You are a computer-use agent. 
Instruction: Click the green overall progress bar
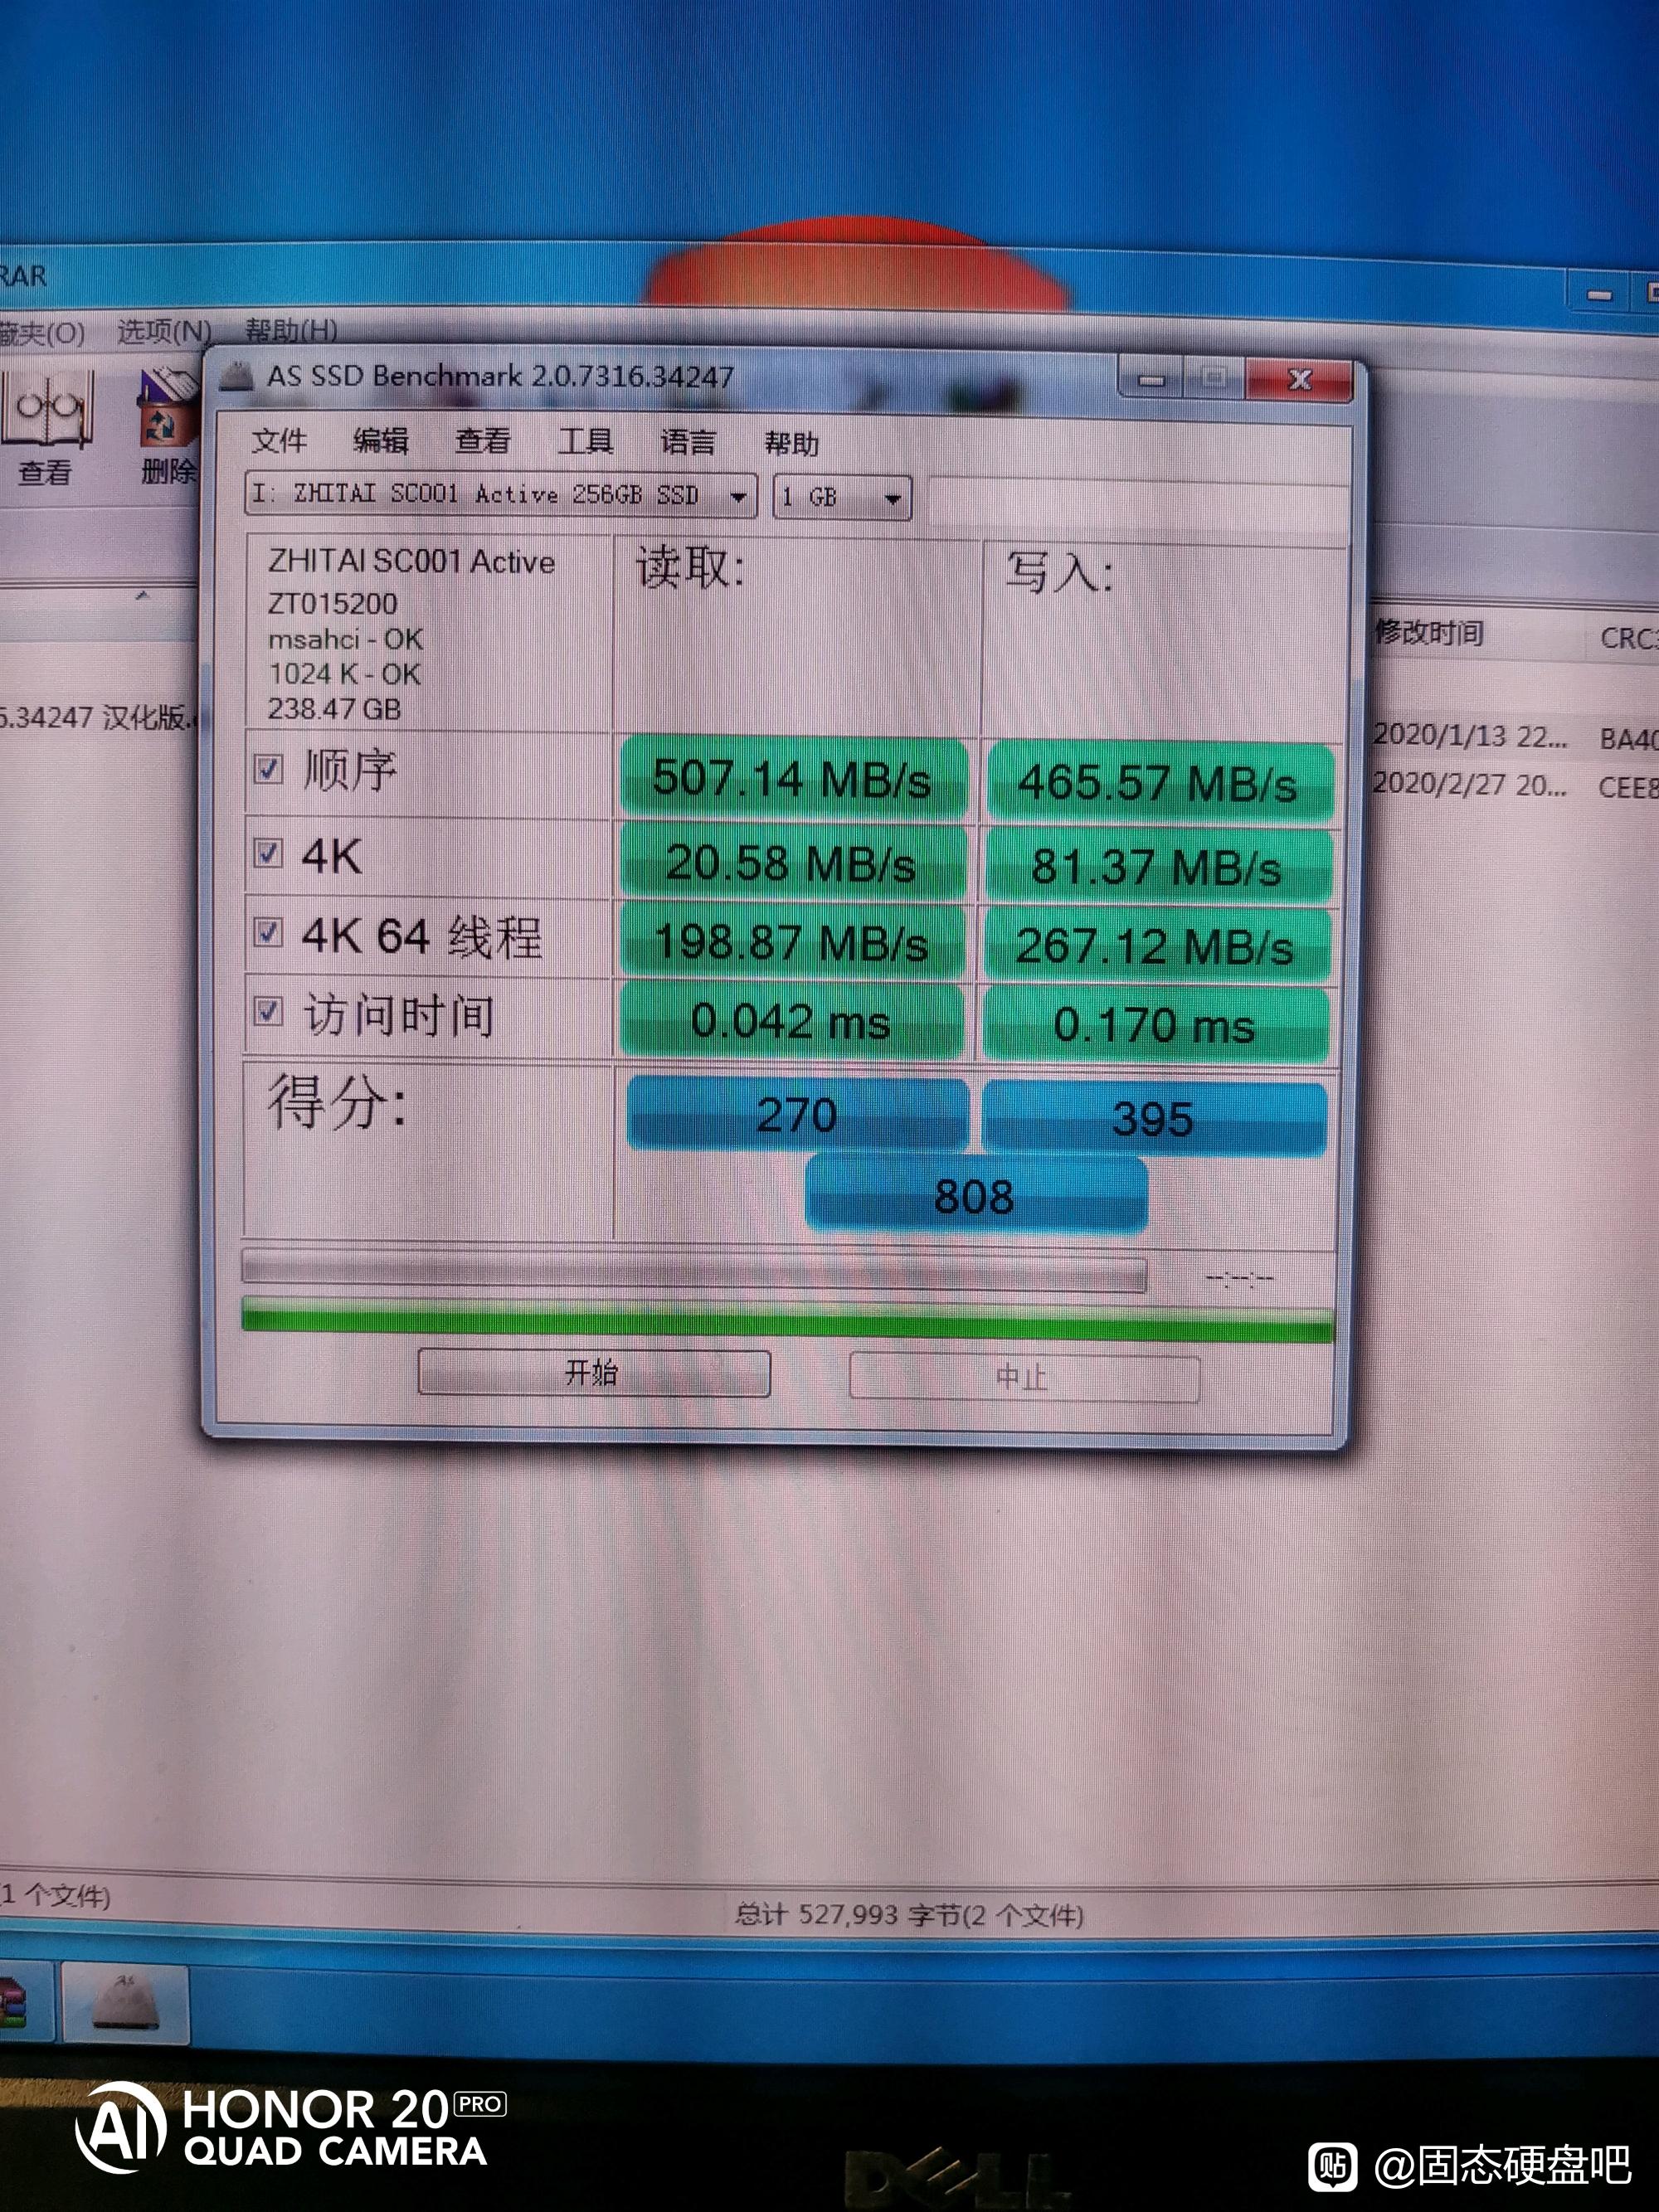[x=788, y=1319]
